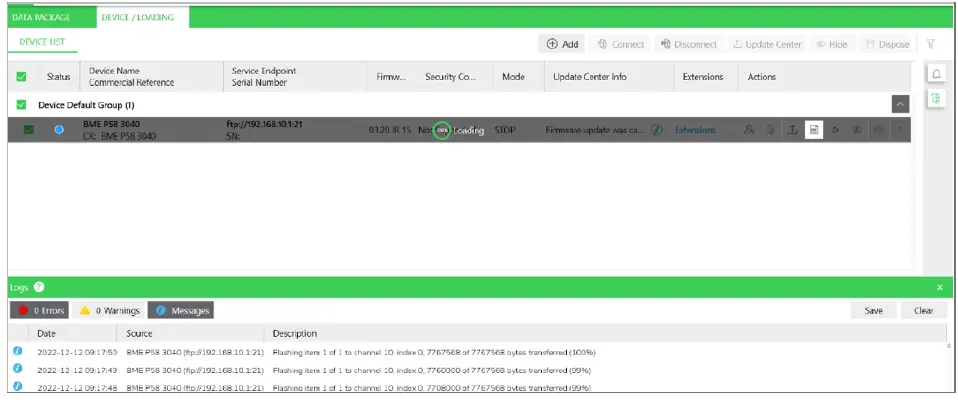Toggle the 0 Warnings log filter
This screenshot has width=958, height=400.
(109, 310)
